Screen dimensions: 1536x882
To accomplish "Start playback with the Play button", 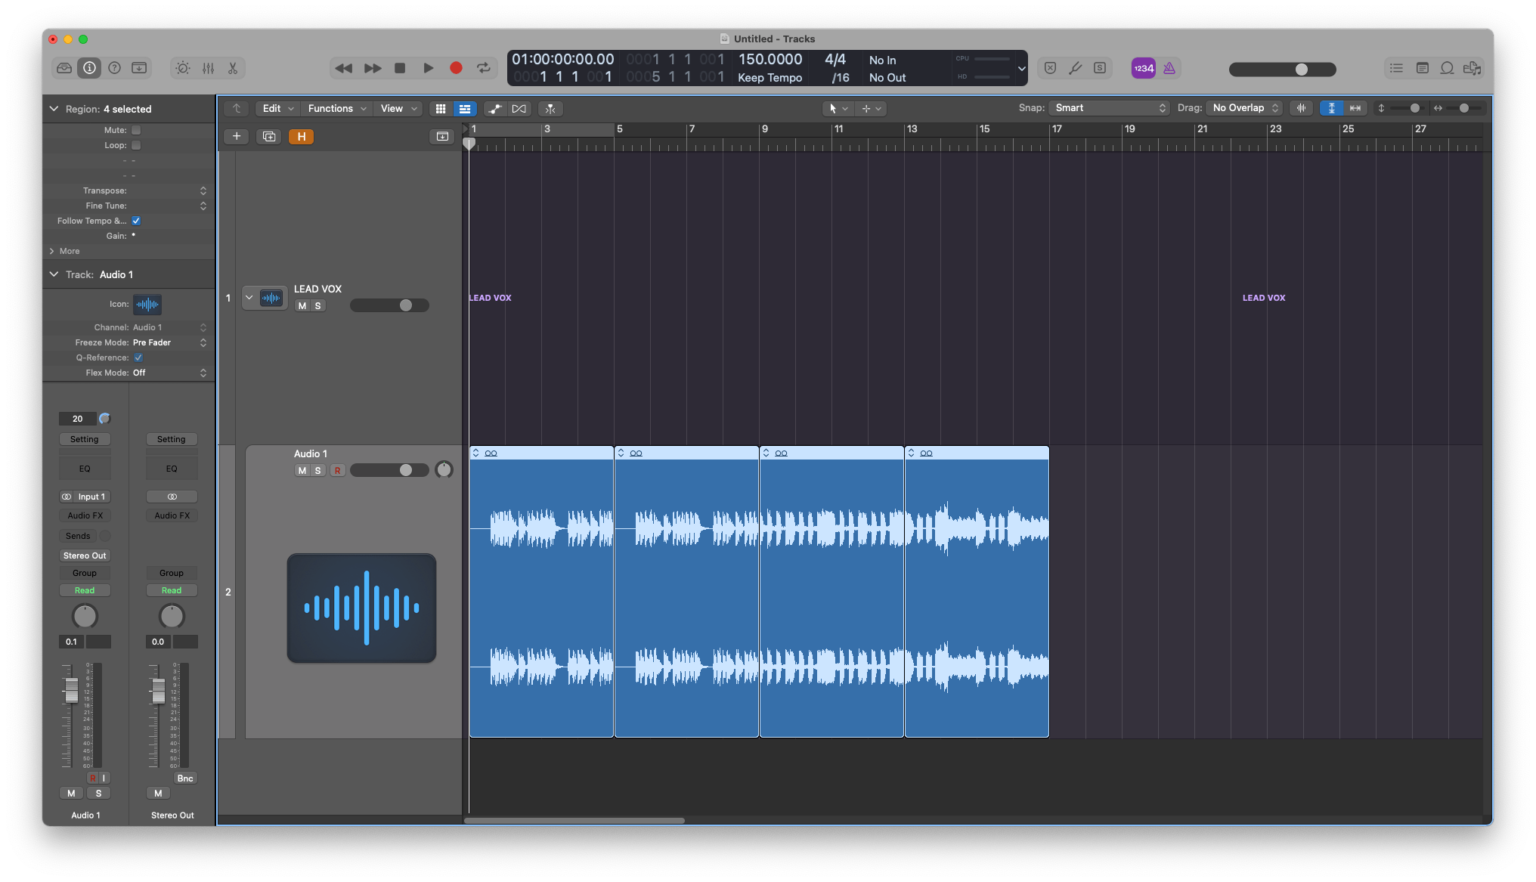I will point(428,68).
